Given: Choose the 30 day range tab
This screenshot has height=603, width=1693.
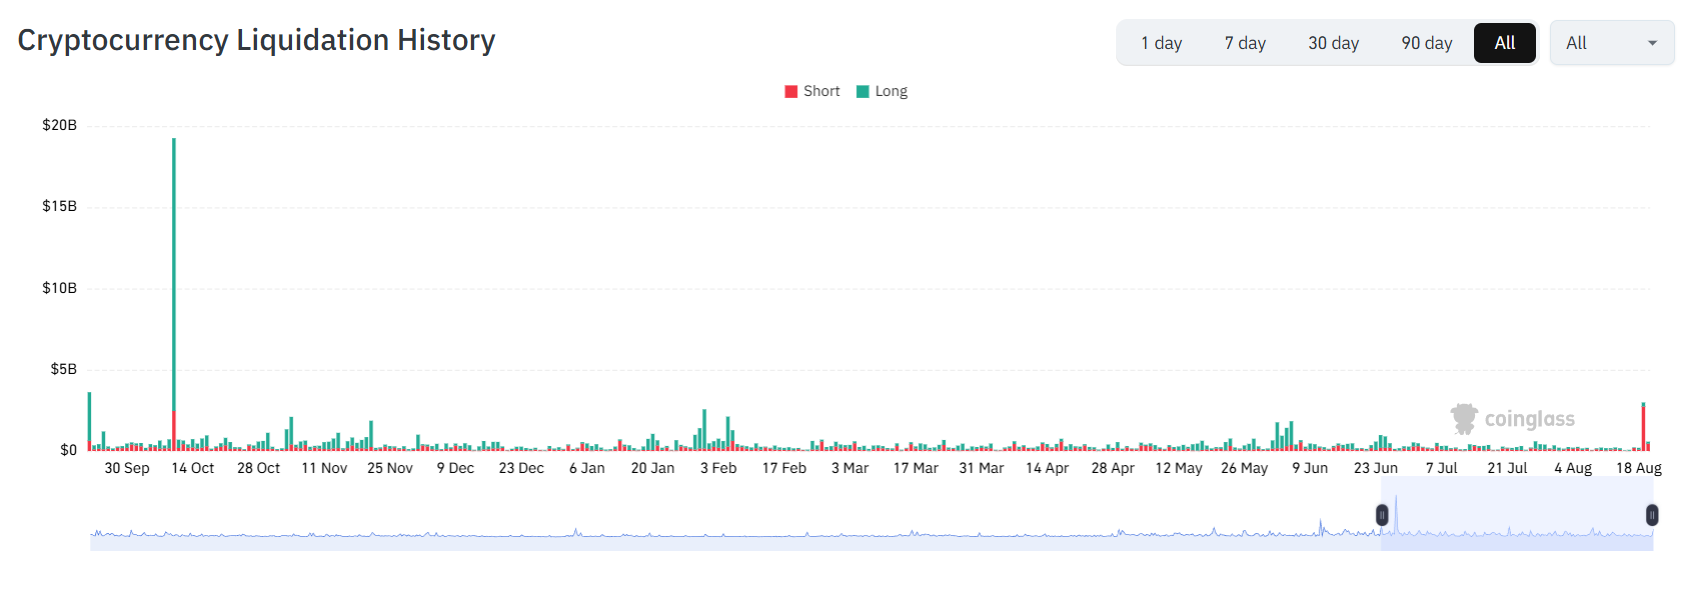Looking at the screenshot, I should tap(1333, 43).
